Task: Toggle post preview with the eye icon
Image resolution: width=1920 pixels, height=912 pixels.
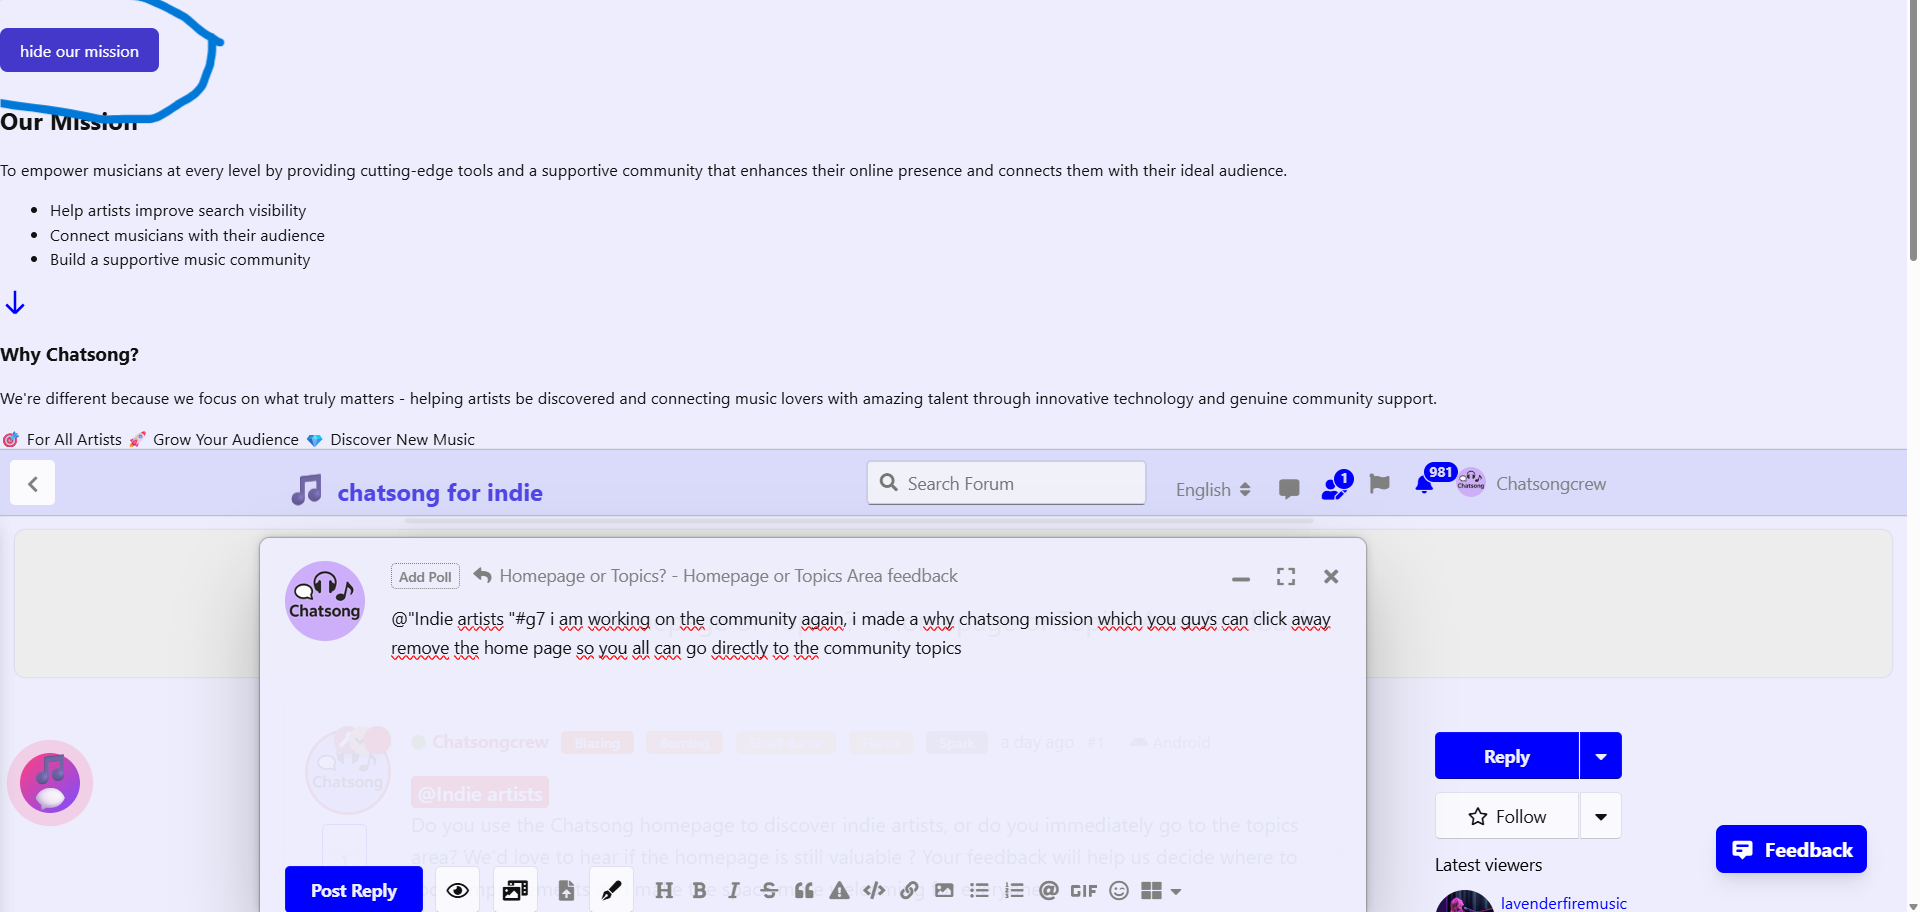Action: pyautogui.click(x=458, y=891)
